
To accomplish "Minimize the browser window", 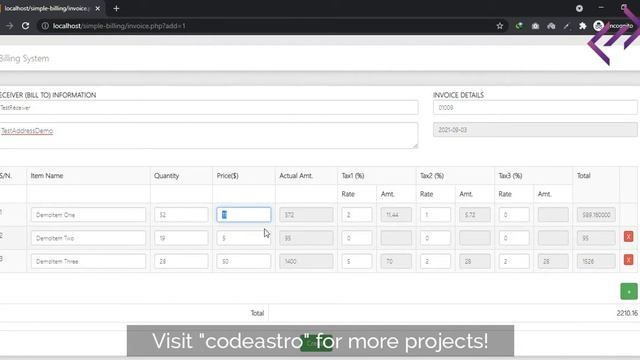I will pyautogui.click(x=601, y=8).
